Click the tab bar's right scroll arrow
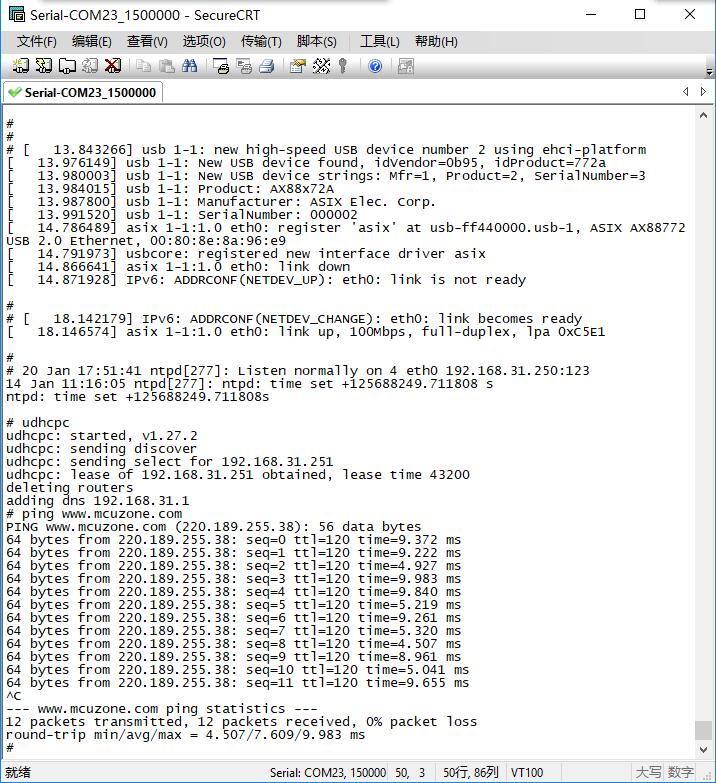Image resolution: width=716 pixels, height=783 pixels. pyautogui.click(x=705, y=91)
